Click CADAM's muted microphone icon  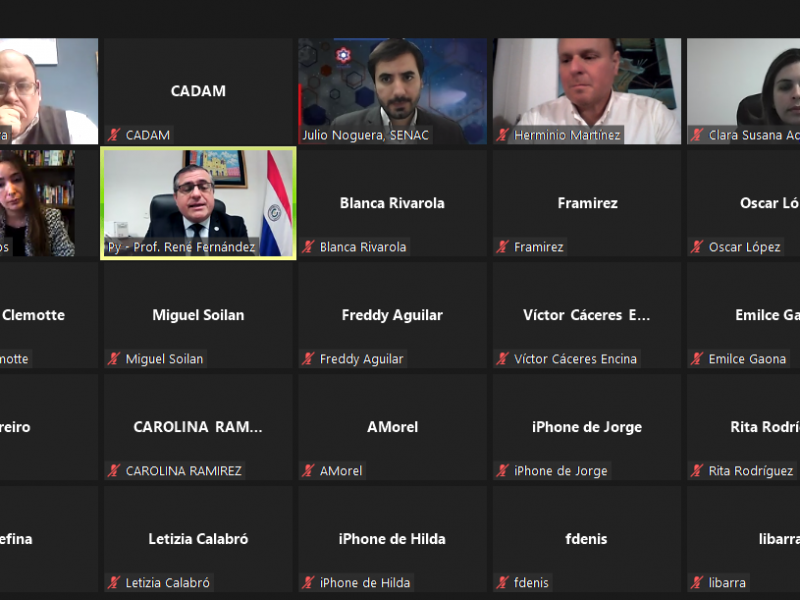(x=114, y=135)
